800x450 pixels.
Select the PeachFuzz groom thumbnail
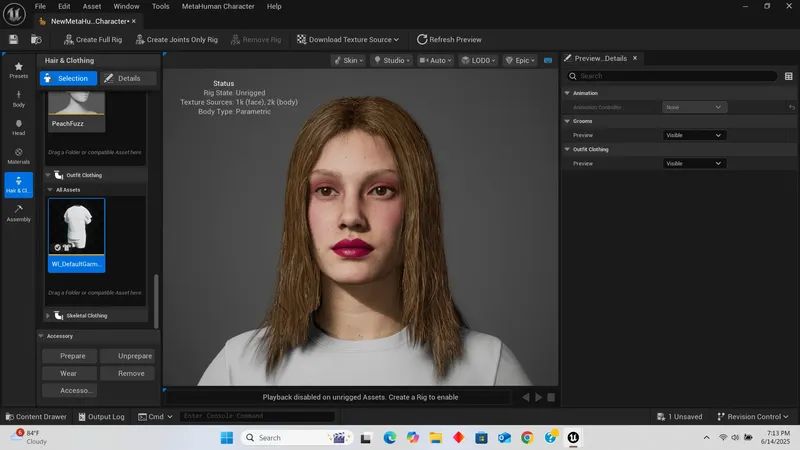click(77, 111)
